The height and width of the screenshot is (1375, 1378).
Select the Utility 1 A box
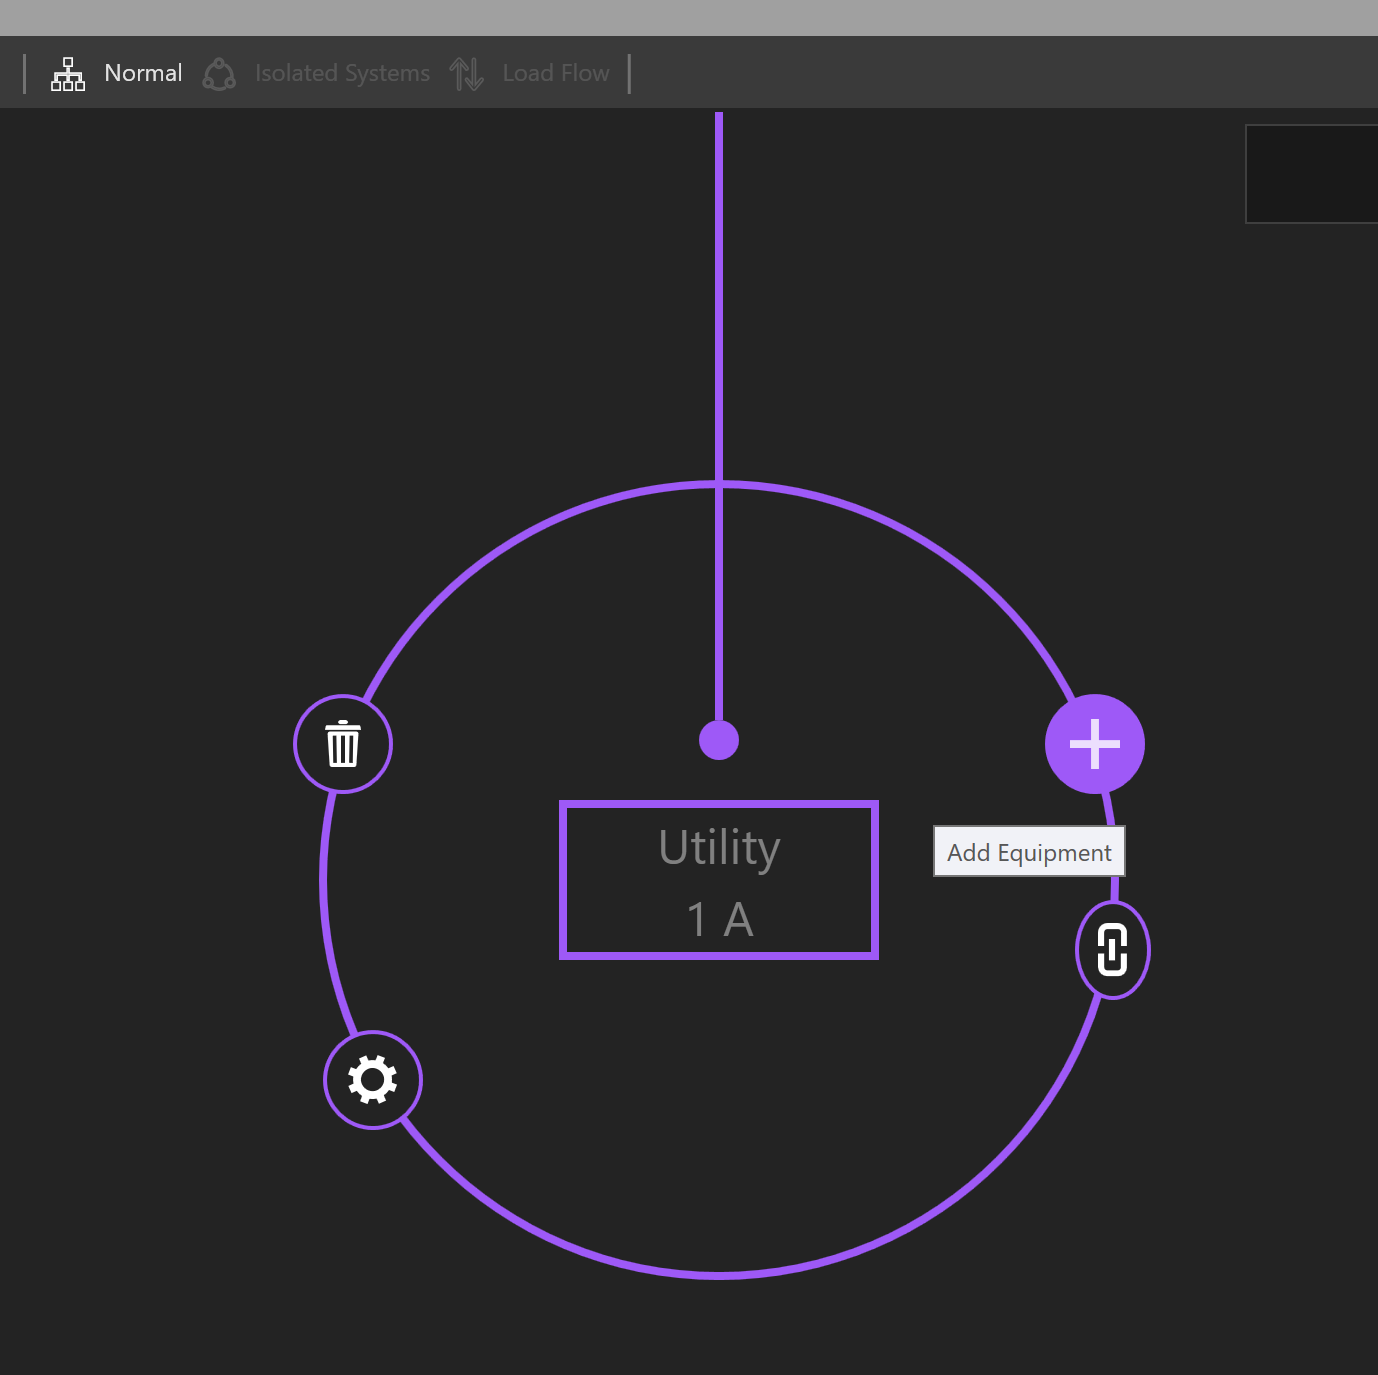(719, 880)
